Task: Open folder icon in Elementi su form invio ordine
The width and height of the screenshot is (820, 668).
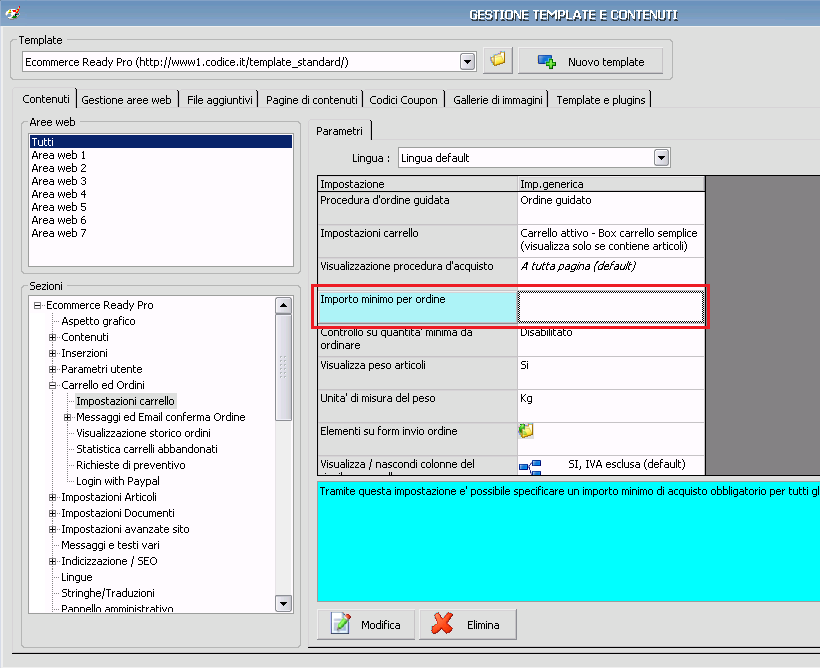Action: coord(526,431)
